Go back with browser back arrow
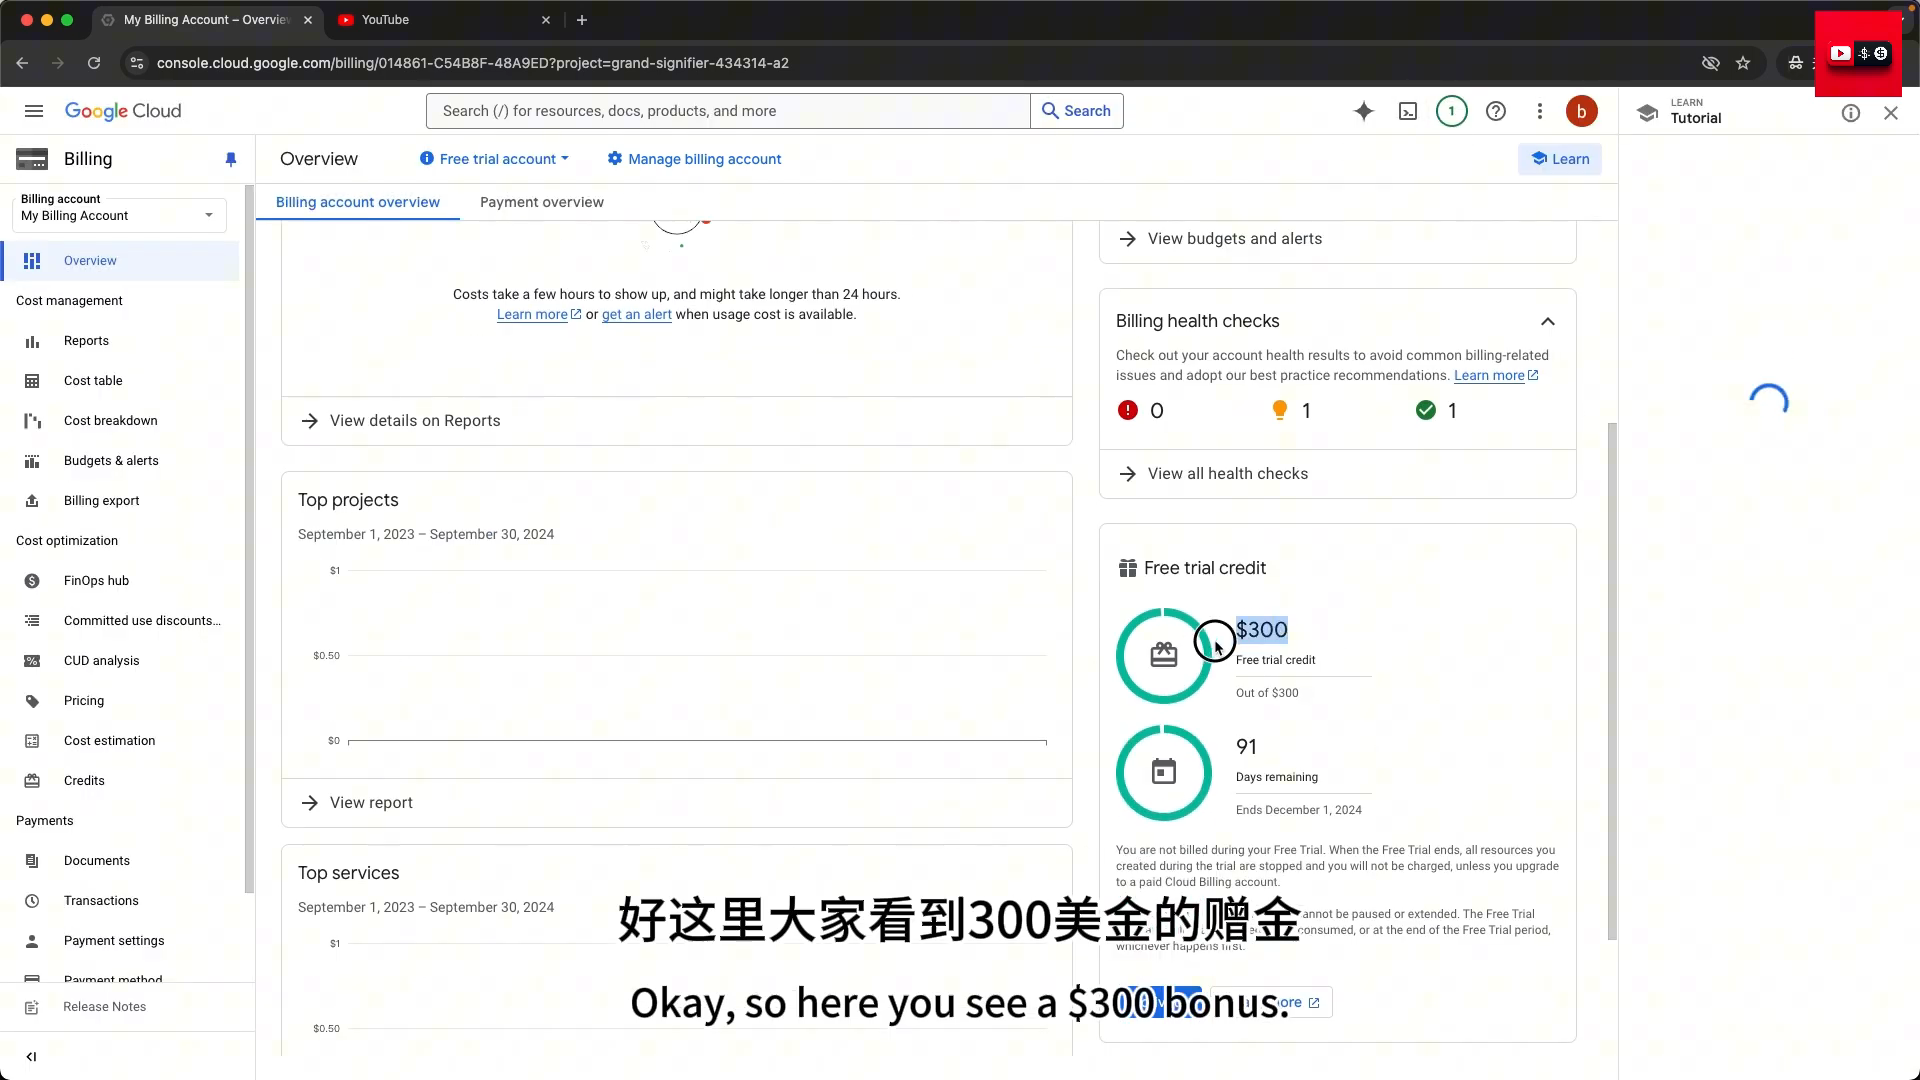1920x1080 pixels. [22, 62]
